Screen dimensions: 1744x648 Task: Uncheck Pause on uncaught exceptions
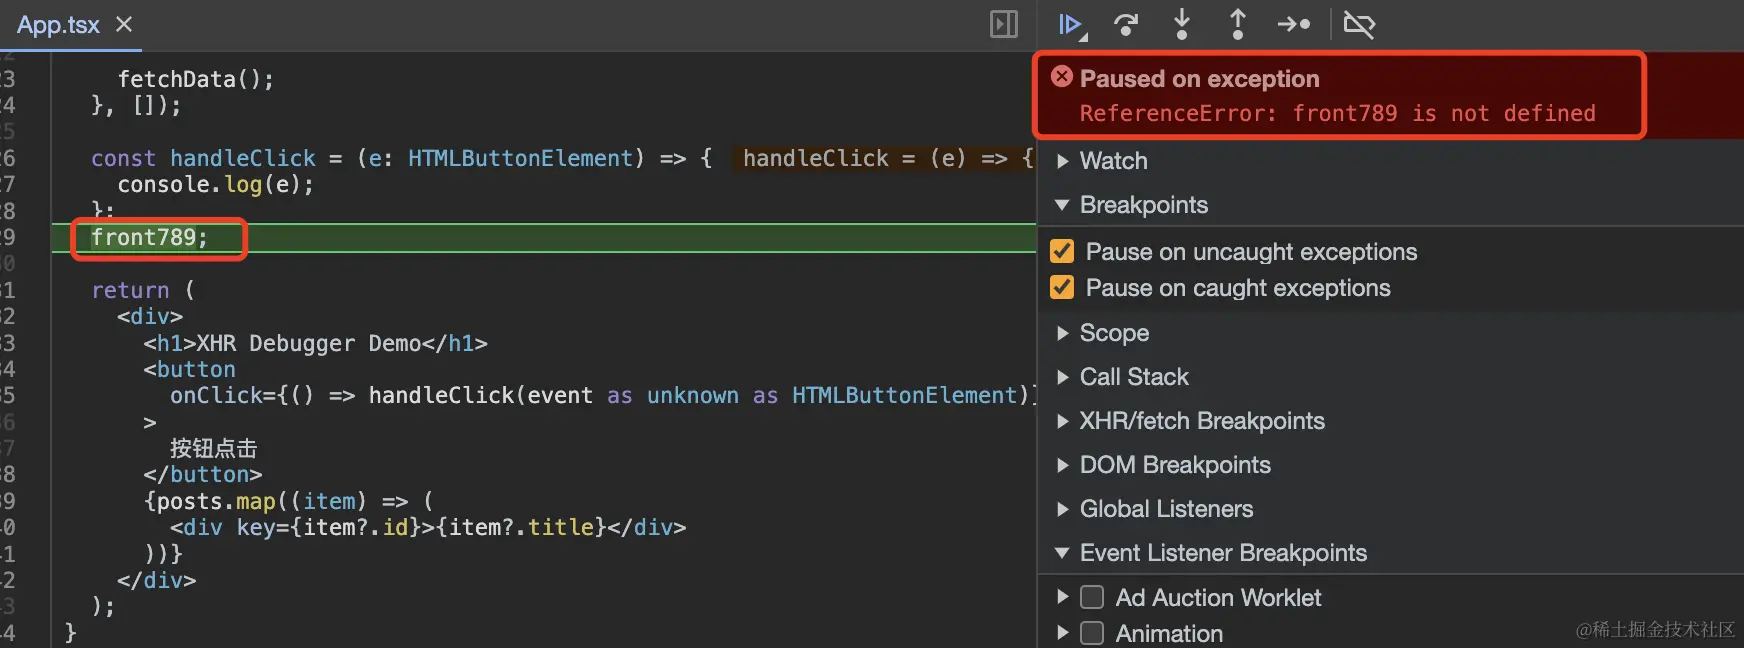(1062, 251)
